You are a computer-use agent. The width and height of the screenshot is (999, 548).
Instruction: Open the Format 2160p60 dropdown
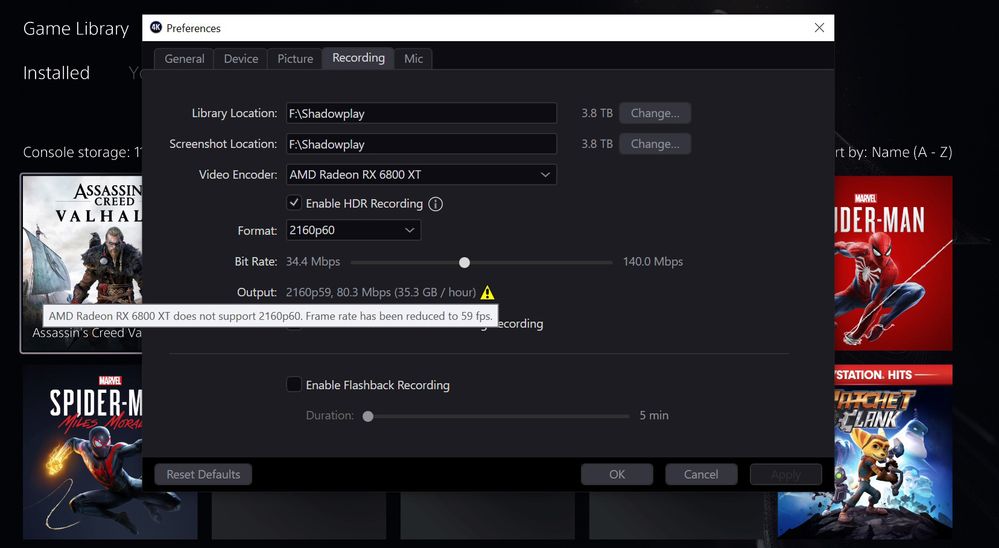pos(353,230)
